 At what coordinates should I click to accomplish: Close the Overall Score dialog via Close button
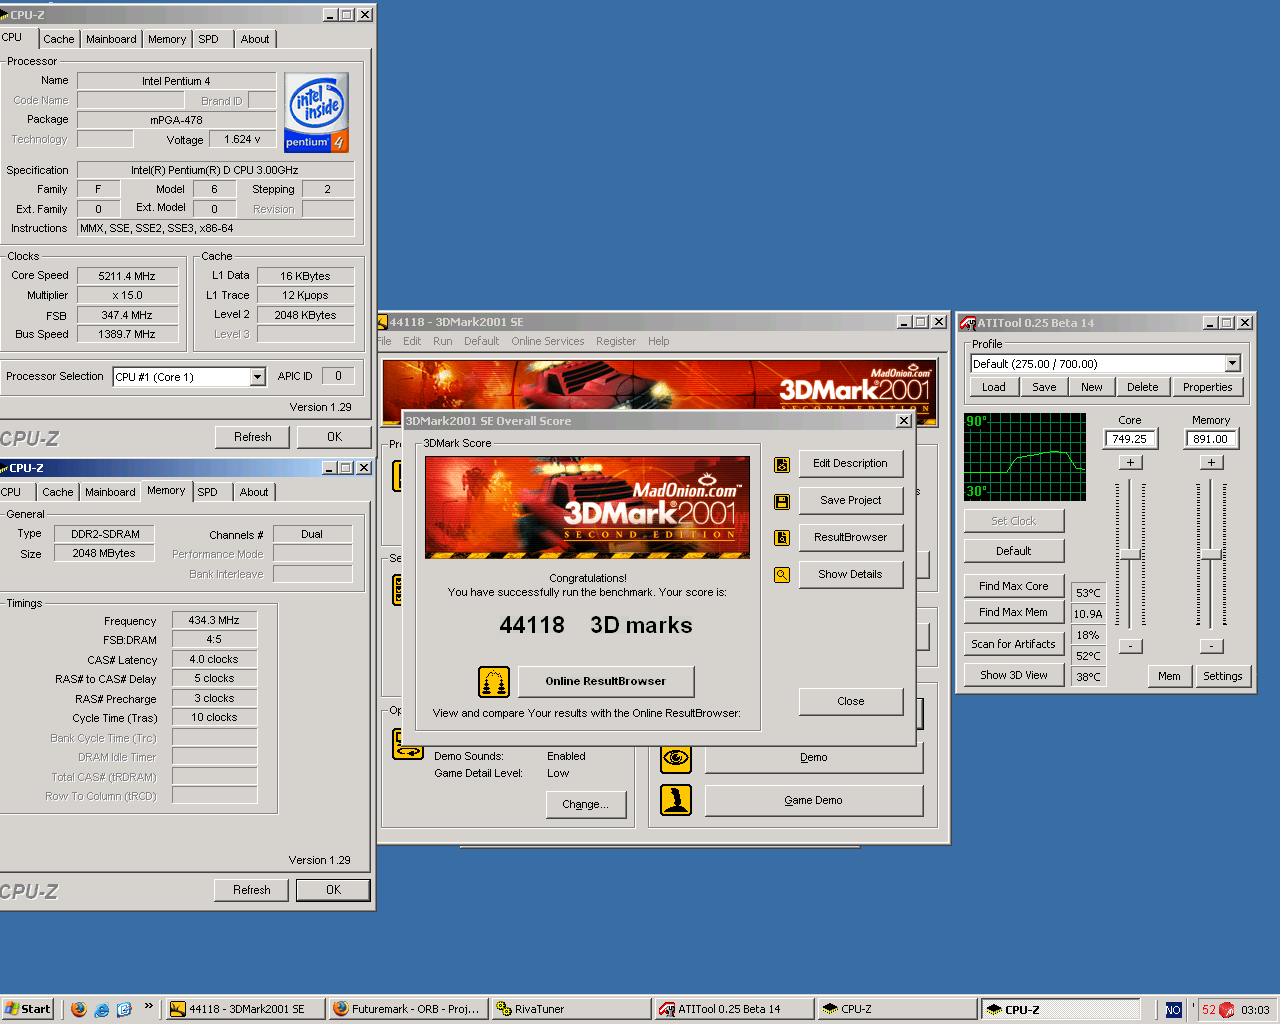click(850, 702)
